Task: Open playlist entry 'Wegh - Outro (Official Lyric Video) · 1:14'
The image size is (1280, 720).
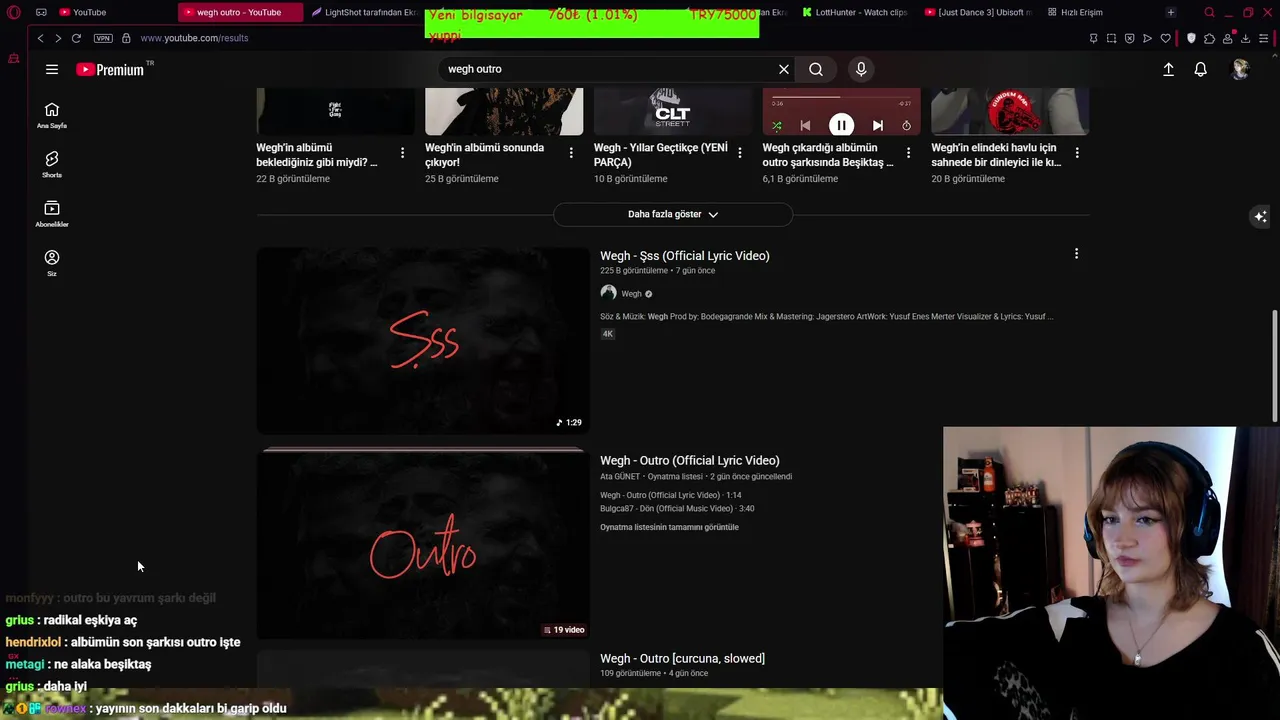Action: click(670, 495)
